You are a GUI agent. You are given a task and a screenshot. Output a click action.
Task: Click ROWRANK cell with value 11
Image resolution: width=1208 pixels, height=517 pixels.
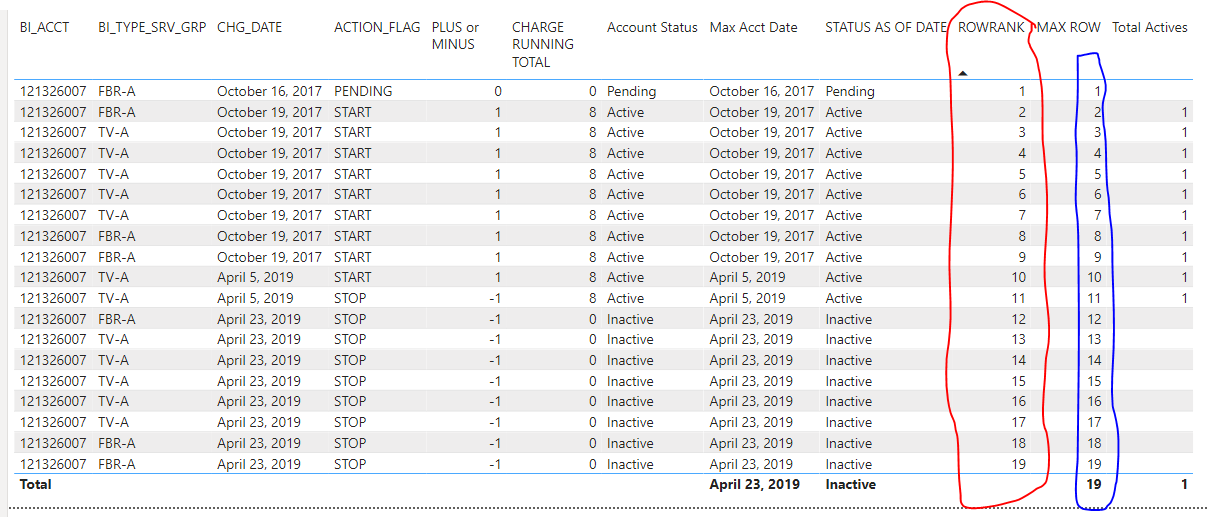[x=1018, y=298]
